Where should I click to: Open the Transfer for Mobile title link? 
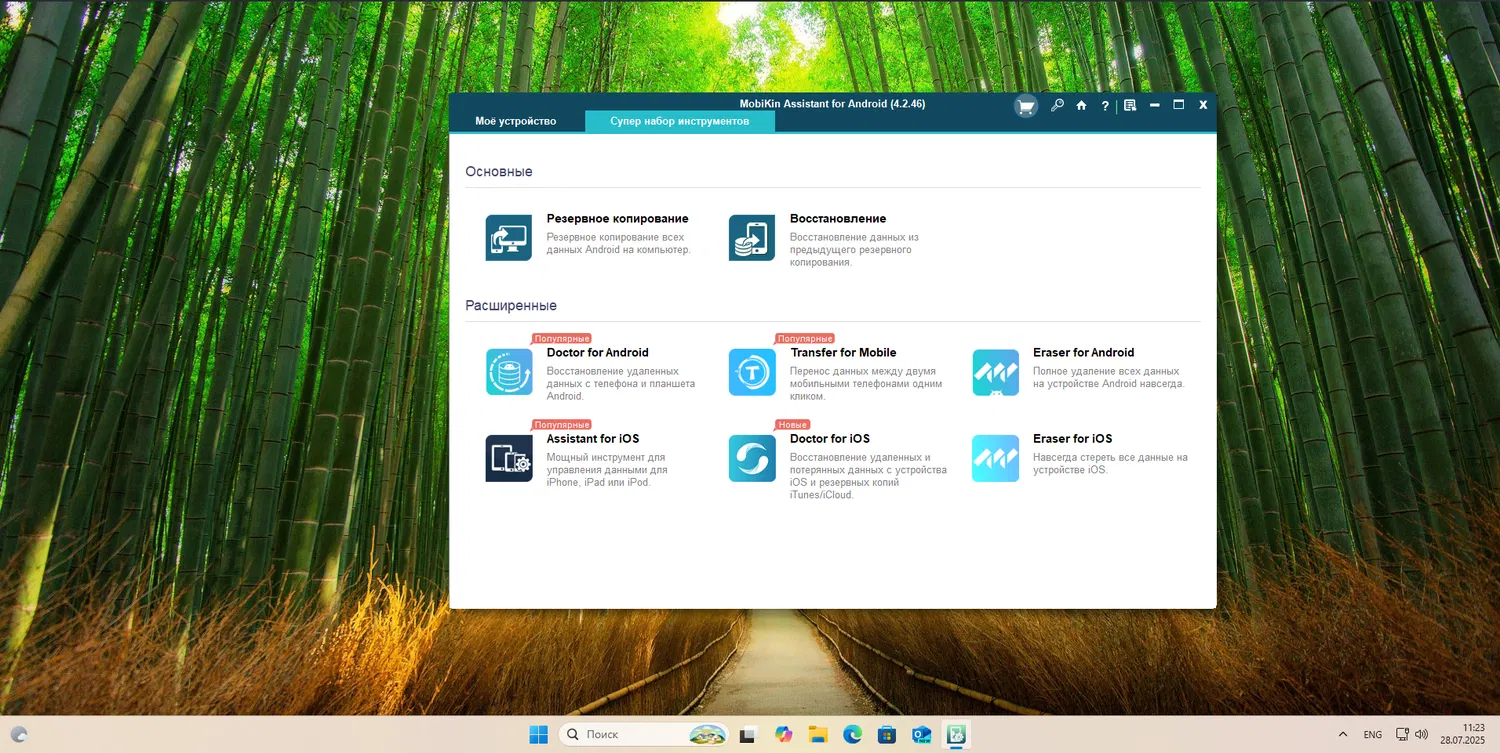843,353
